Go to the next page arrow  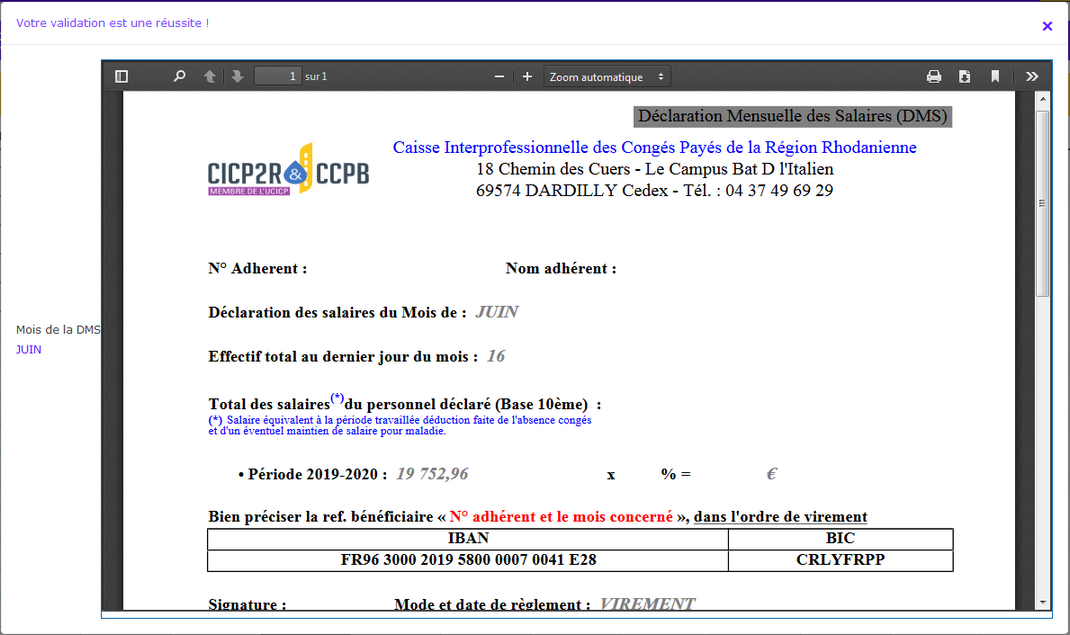pos(237,76)
